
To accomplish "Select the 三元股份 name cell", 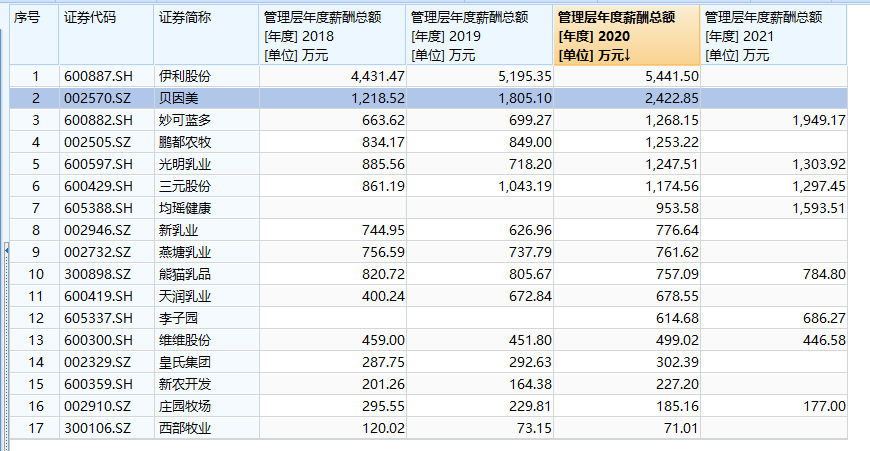I will tap(185, 186).
